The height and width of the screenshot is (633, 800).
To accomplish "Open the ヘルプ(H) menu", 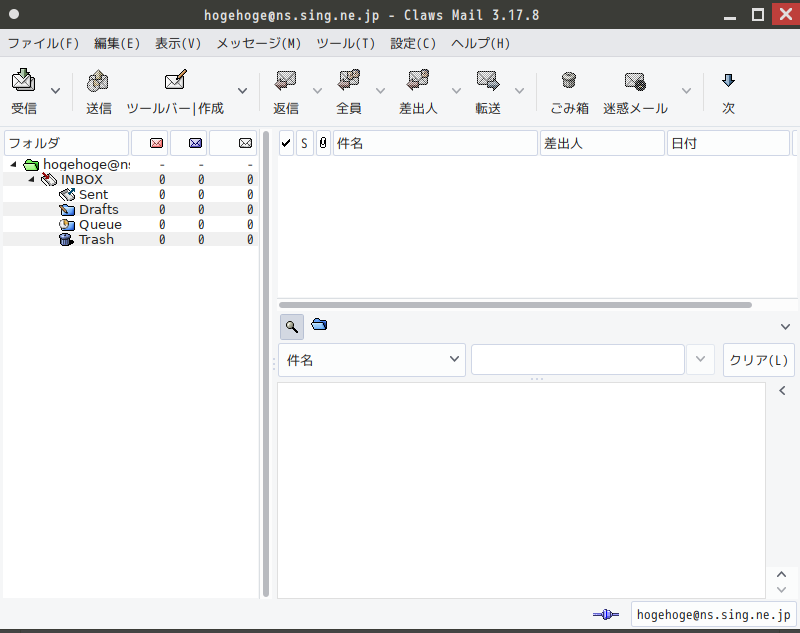I will (481, 43).
